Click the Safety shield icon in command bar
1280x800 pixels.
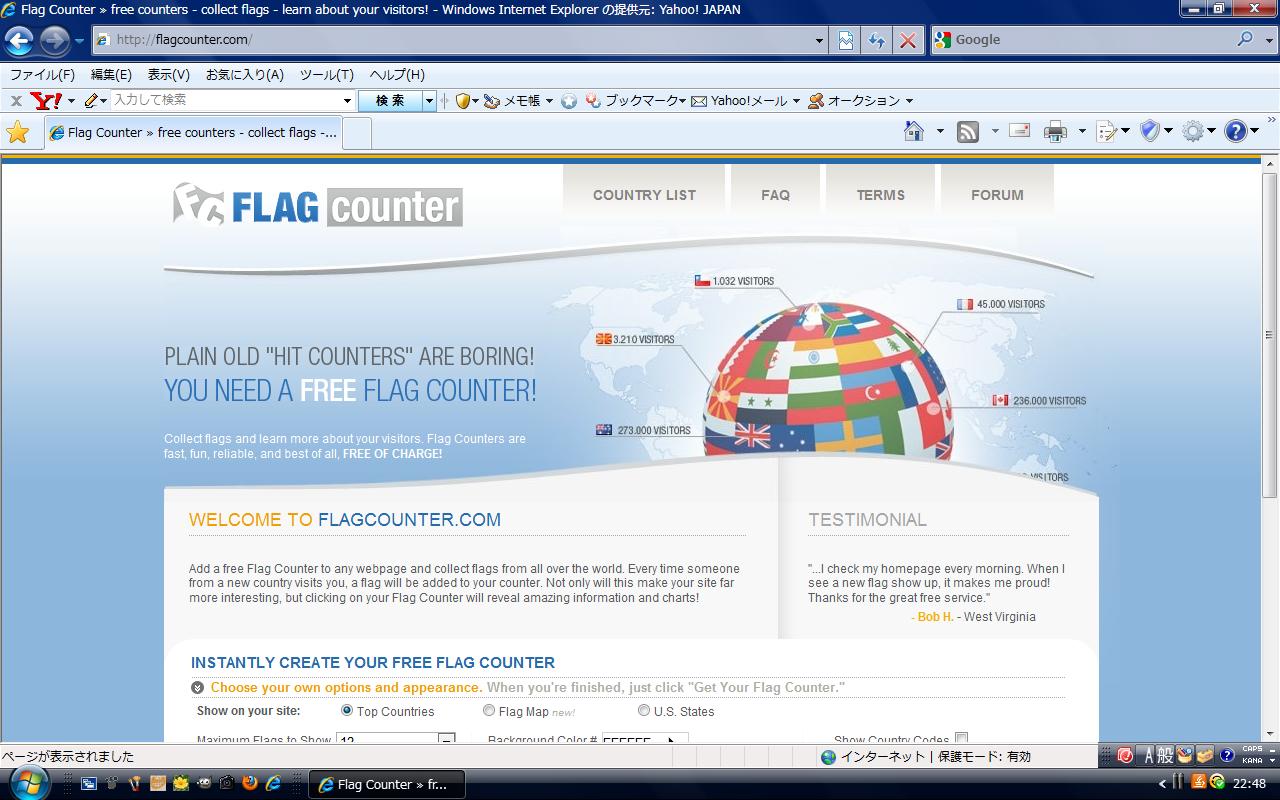tap(1150, 131)
